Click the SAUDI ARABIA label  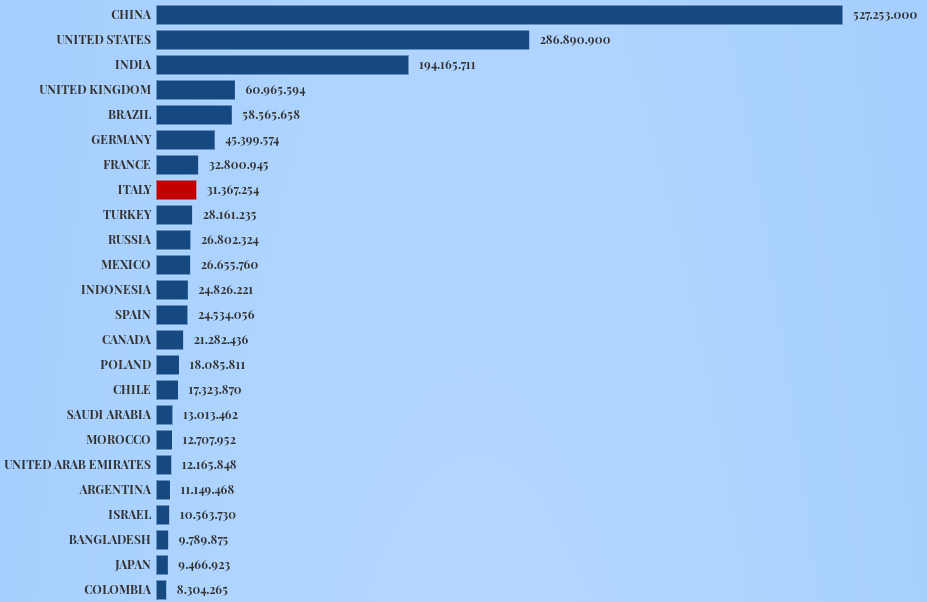point(109,415)
